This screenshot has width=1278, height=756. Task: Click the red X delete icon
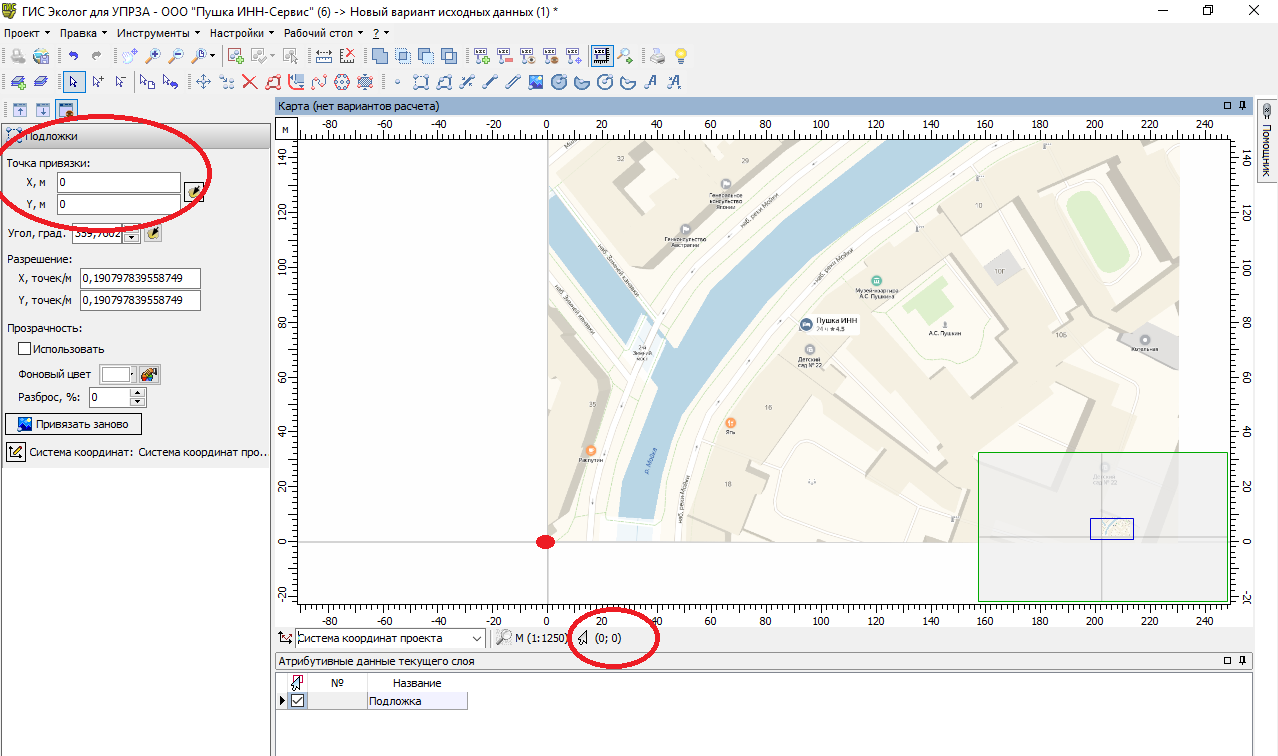tap(249, 82)
